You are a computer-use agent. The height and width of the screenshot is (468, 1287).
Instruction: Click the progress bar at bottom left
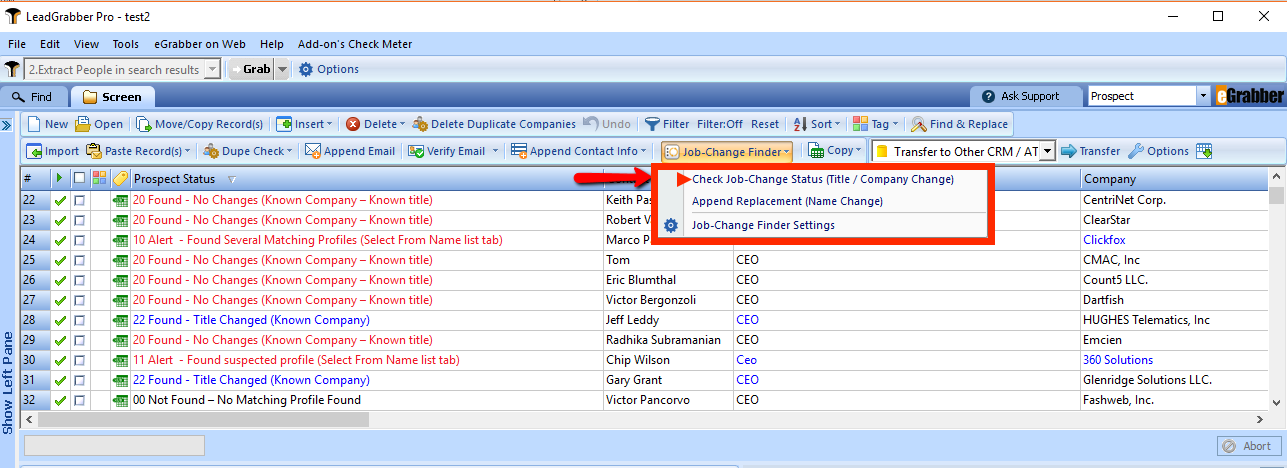pos(114,445)
